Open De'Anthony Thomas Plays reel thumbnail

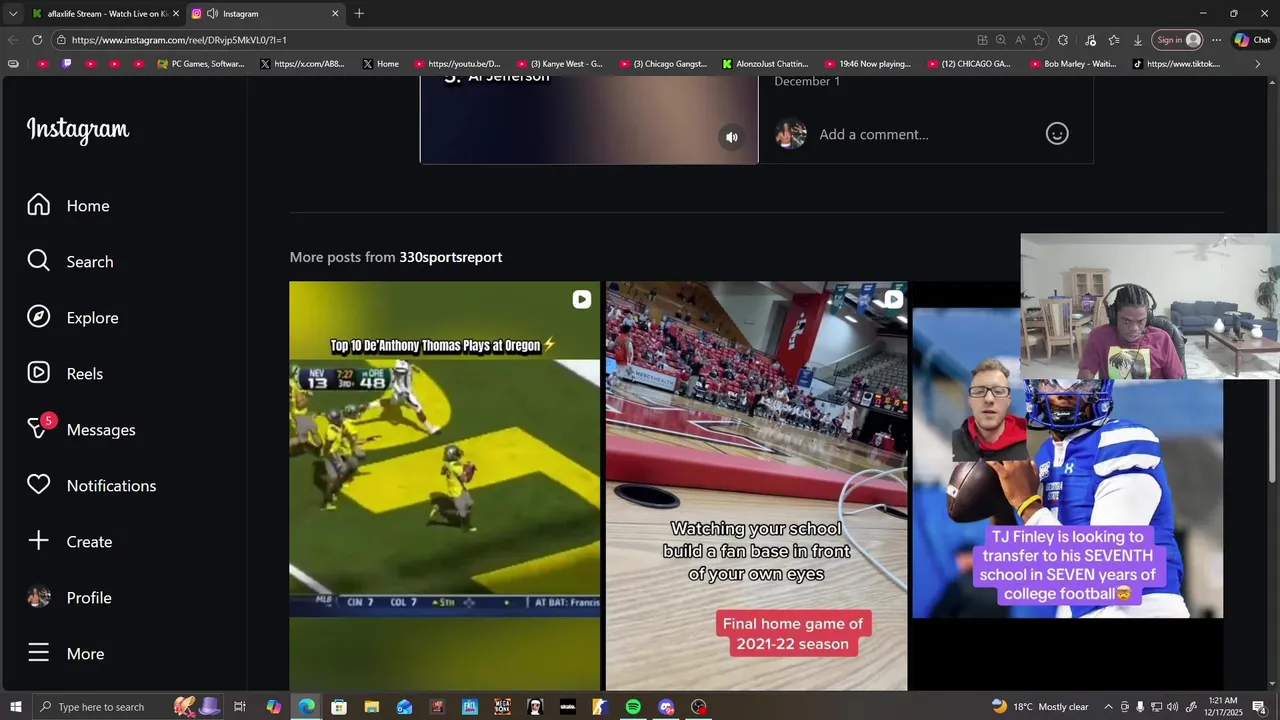pyautogui.click(x=445, y=486)
